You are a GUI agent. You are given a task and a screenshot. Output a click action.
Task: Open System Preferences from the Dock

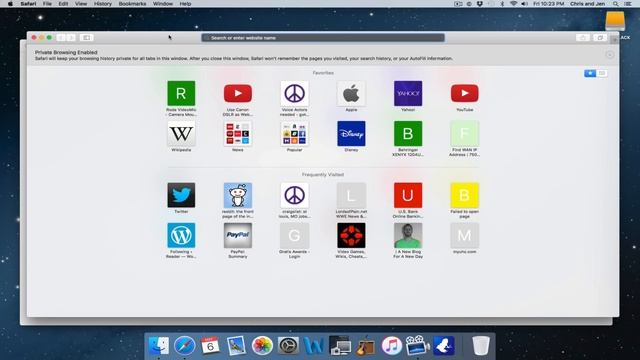[x=288, y=346]
